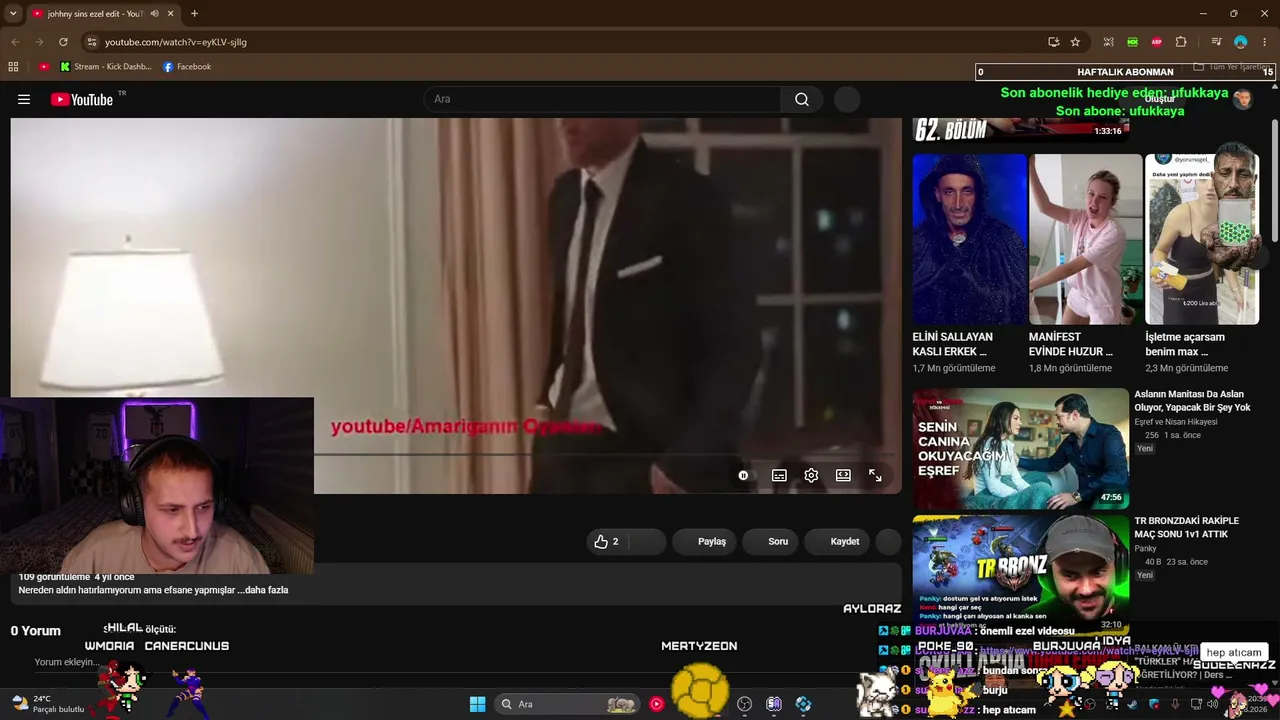This screenshot has height=720, width=1280.
Task: Visit the "Eşref ve Nisan Hikayesi" channel
Action: pos(1175,422)
